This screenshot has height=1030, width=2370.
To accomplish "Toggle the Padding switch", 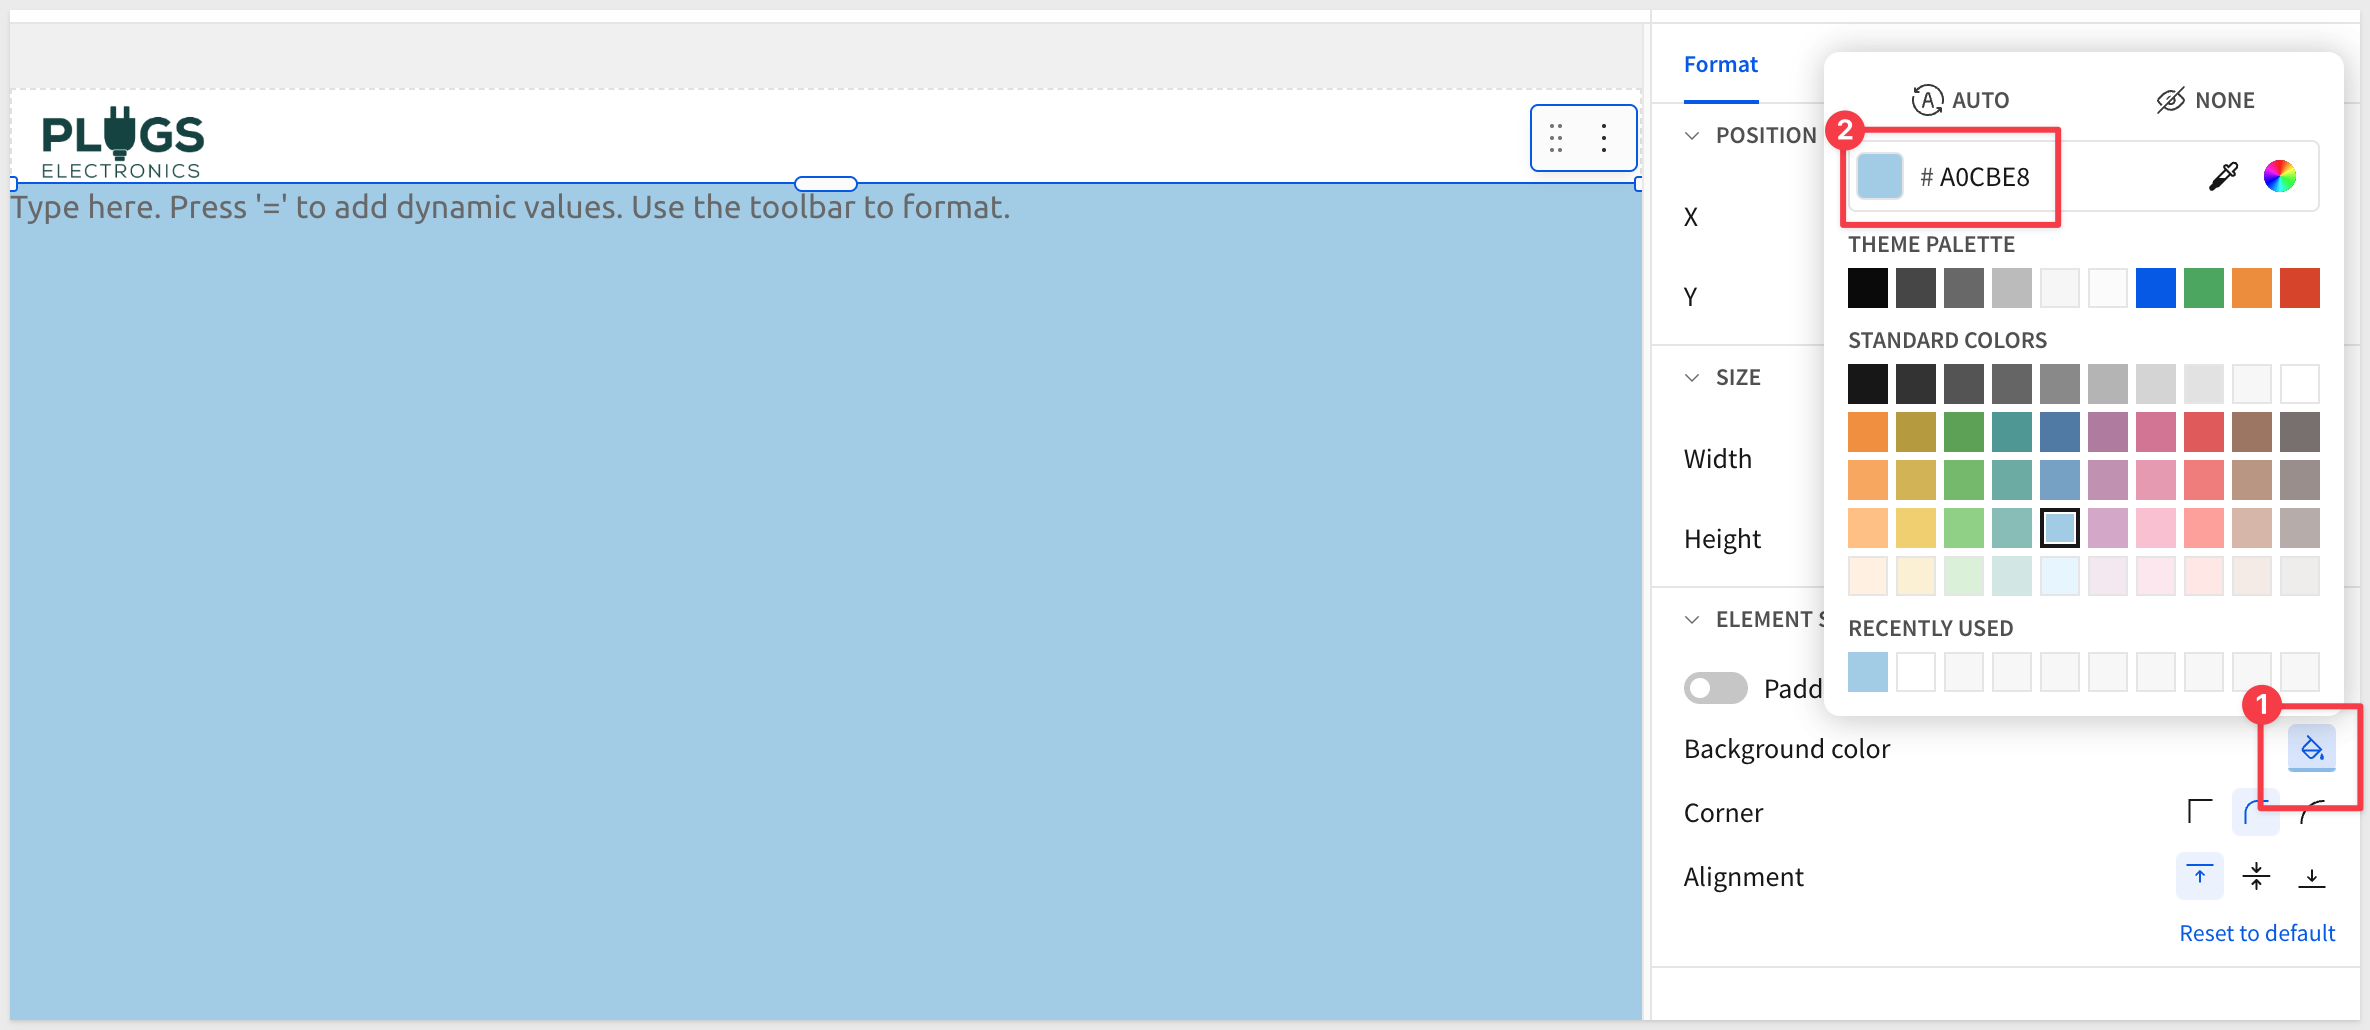I will 1715,688.
